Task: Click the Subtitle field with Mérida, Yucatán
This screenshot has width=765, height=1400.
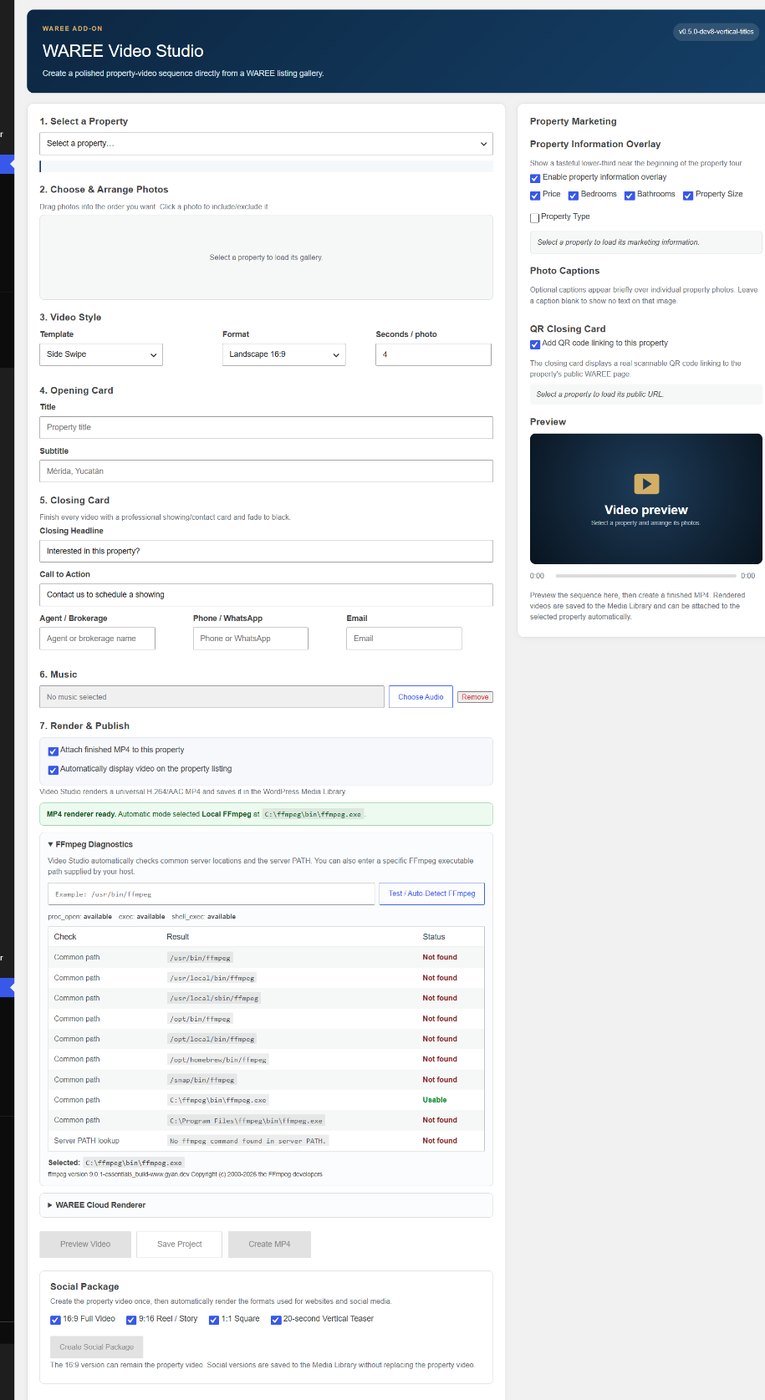Action: pyautogui.click(x=266, y=471)
